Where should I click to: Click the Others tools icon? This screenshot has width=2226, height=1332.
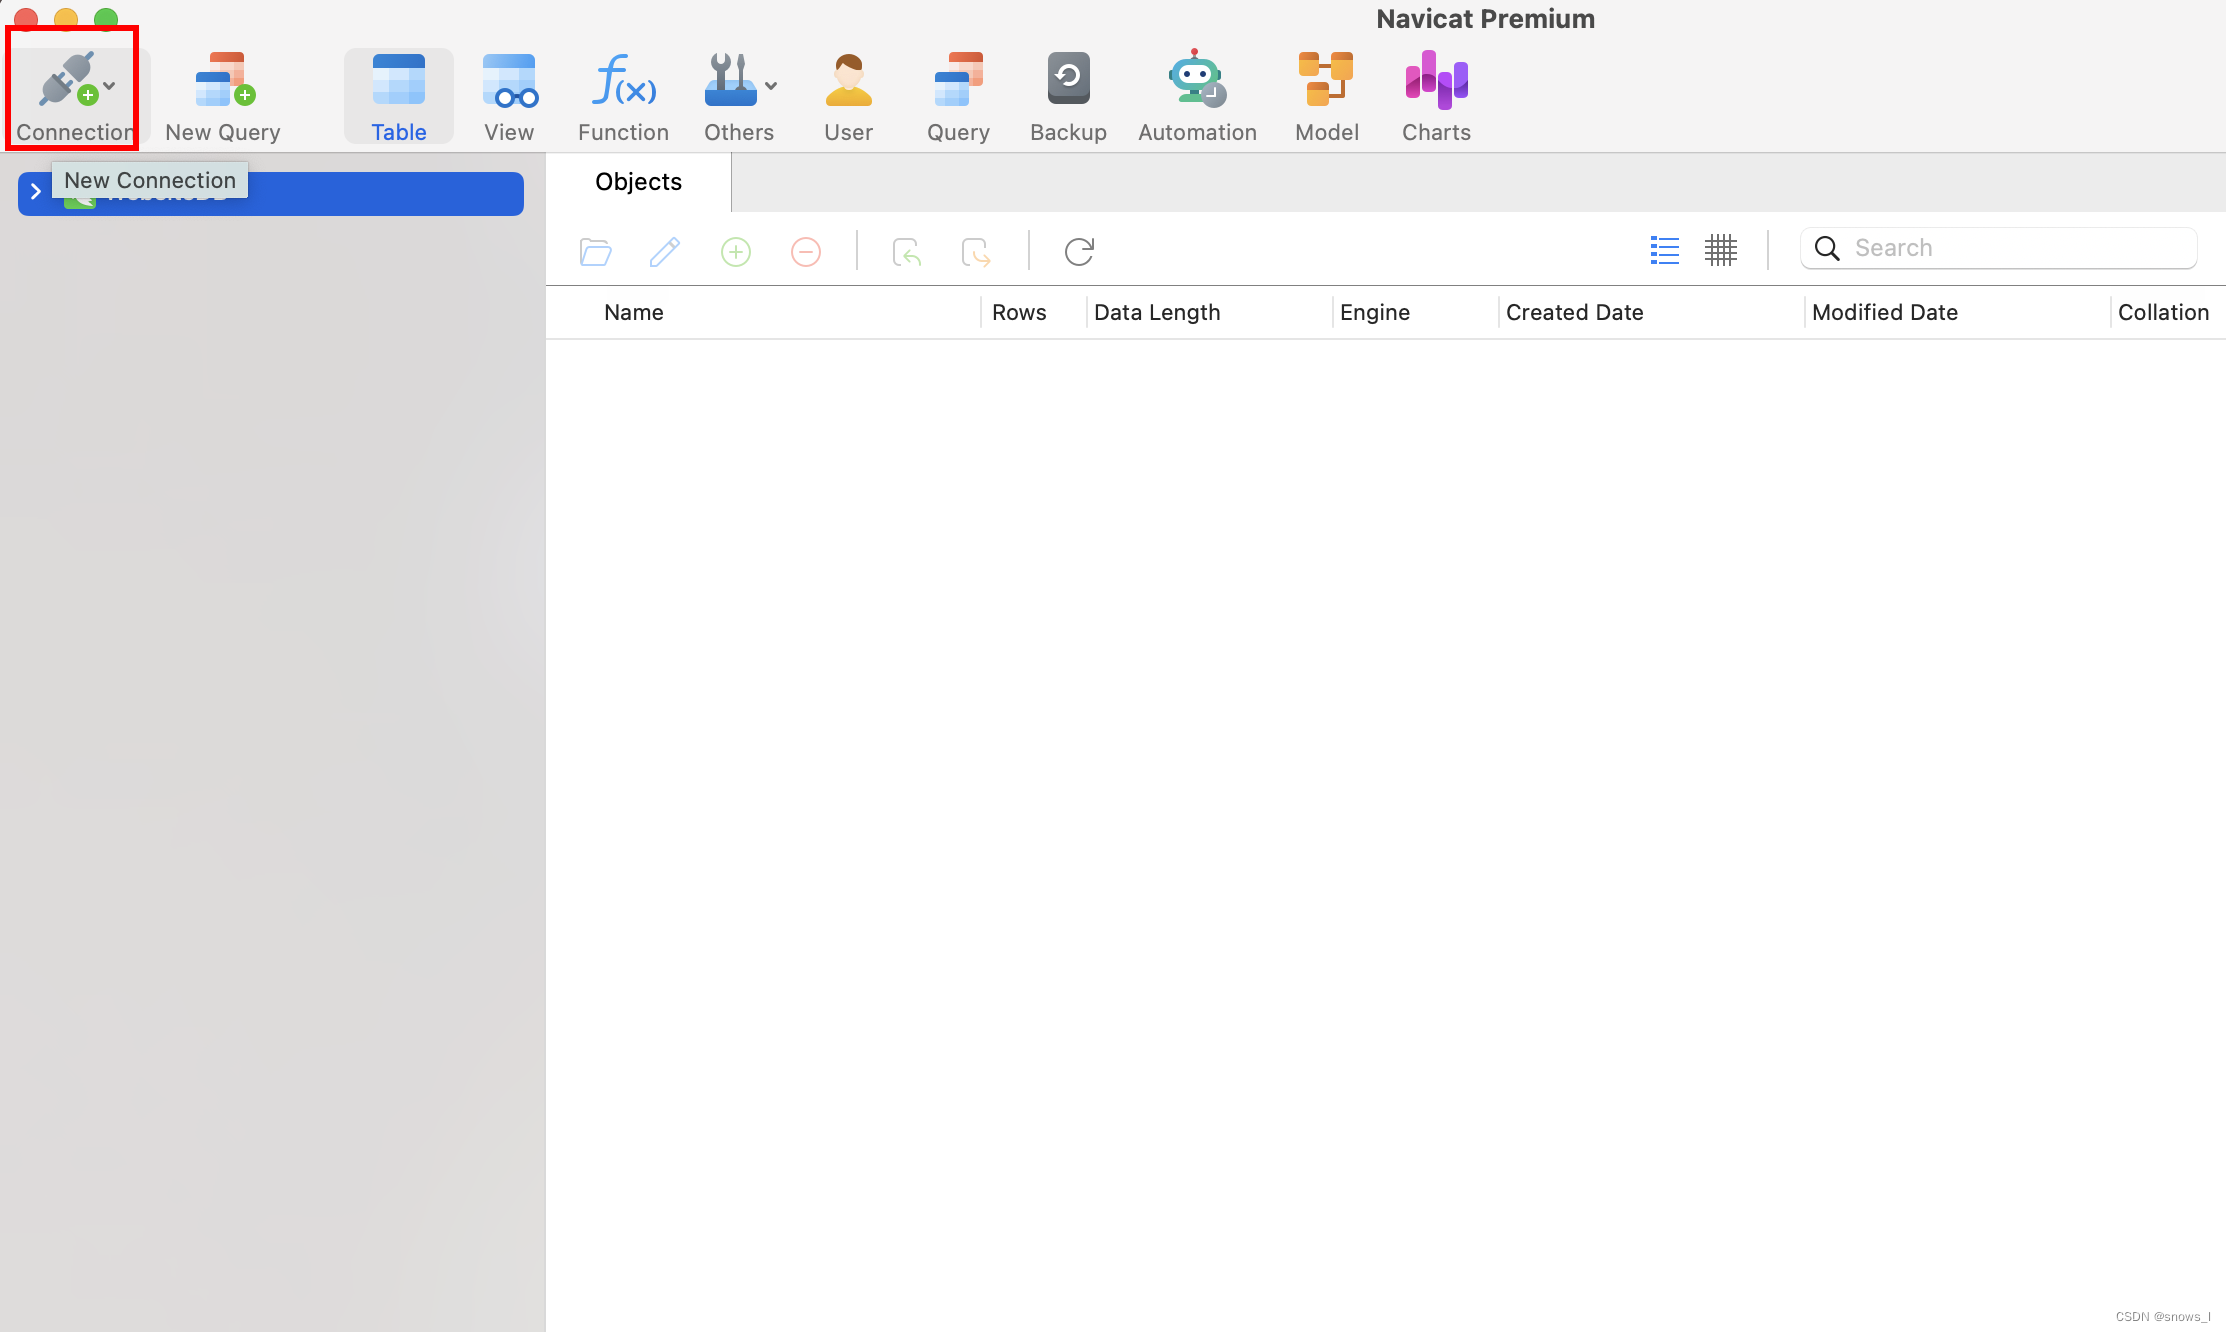point(730,79)
